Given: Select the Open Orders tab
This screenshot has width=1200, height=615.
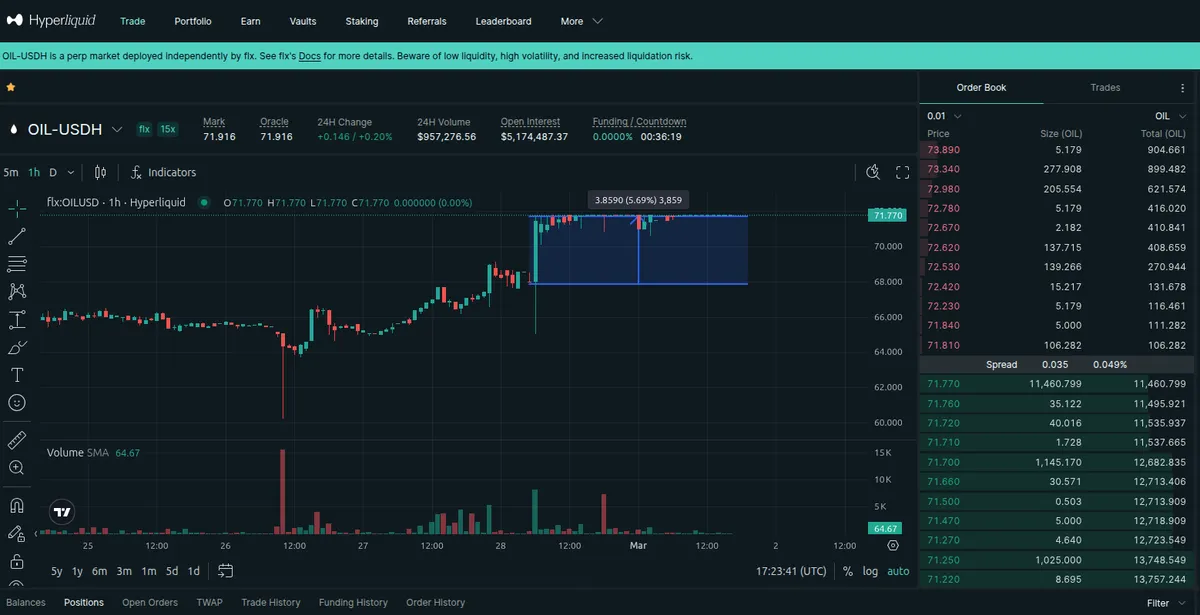Looking at the screenshot, I should pyautogui.click(x=150, y=603).
